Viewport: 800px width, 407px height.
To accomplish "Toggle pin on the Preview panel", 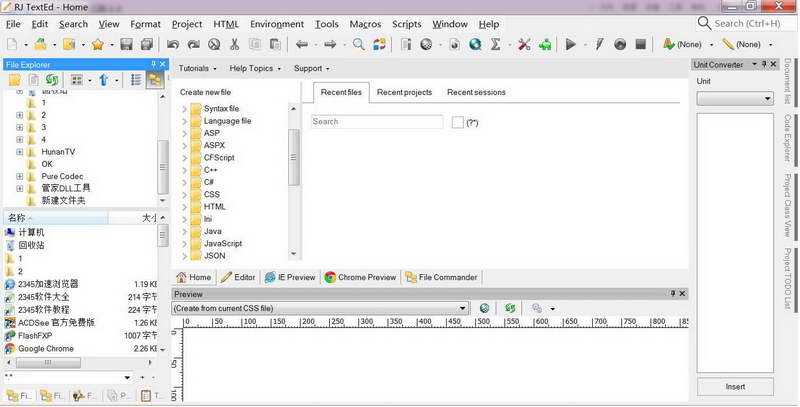I will point(672,294).
